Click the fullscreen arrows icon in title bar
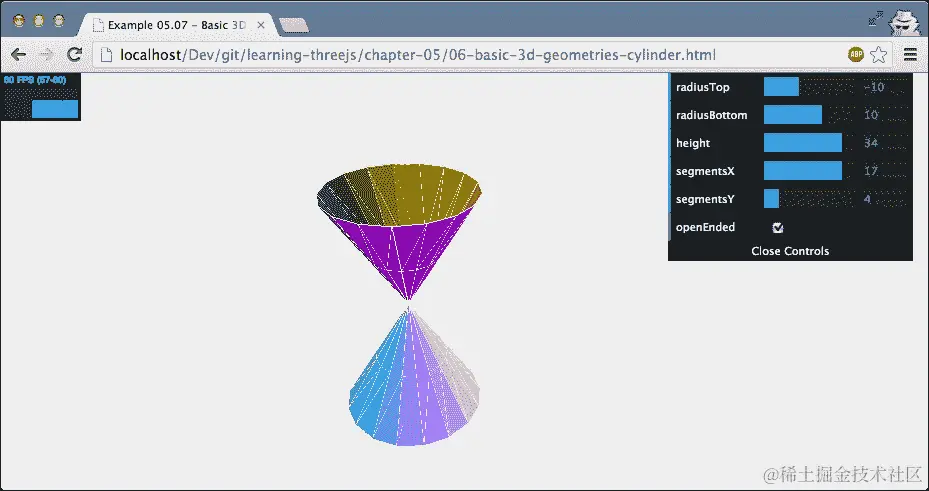This screenshot has height=491, width=929. pyautogui.click(x=876, y=18)
